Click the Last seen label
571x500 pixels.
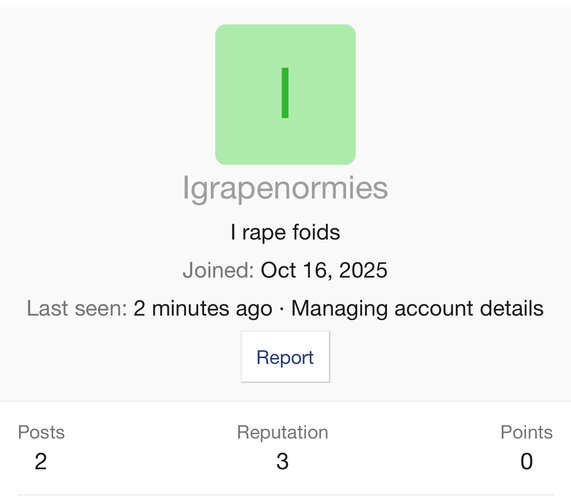(77, 308)
